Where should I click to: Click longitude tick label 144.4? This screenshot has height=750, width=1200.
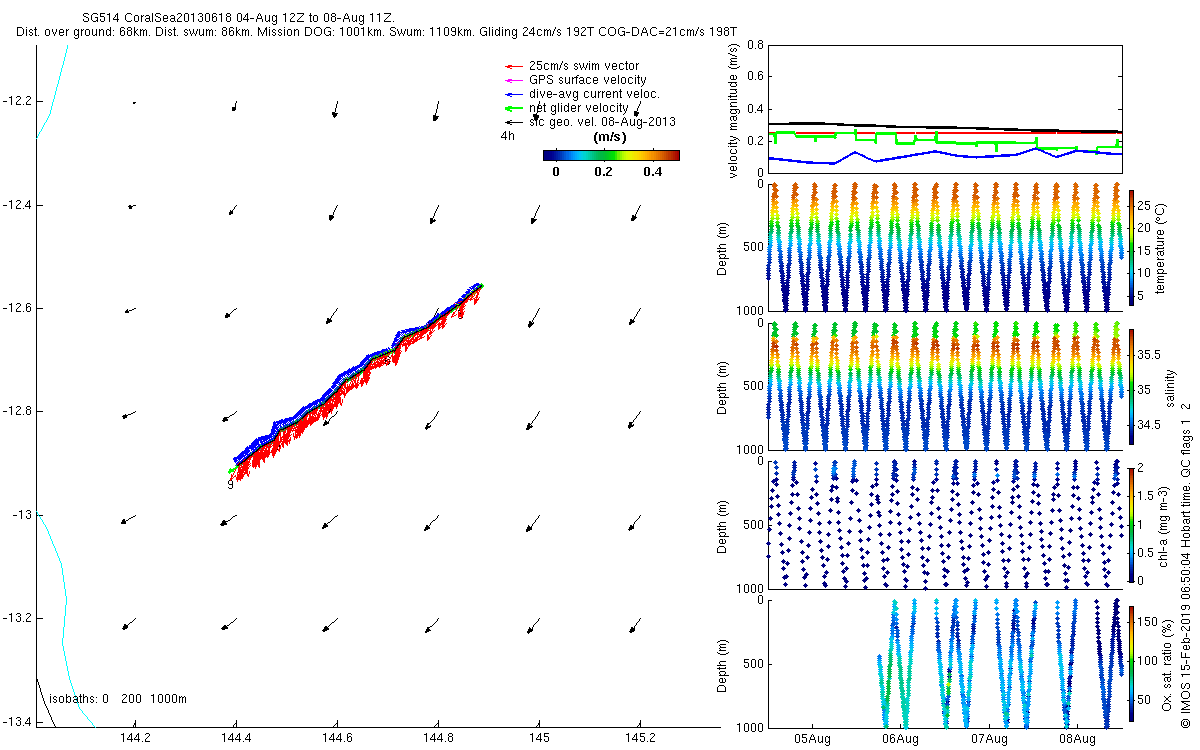coord(236,738)
